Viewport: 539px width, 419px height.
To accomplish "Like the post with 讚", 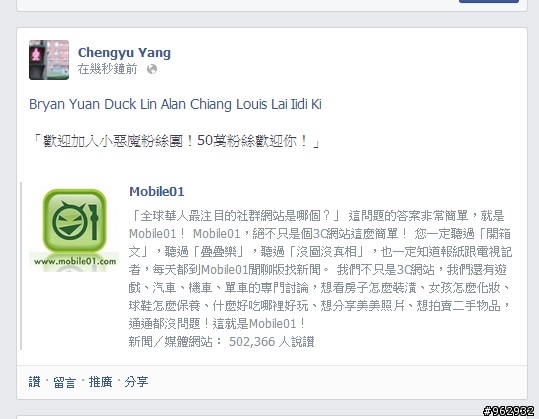I will 34,382.
